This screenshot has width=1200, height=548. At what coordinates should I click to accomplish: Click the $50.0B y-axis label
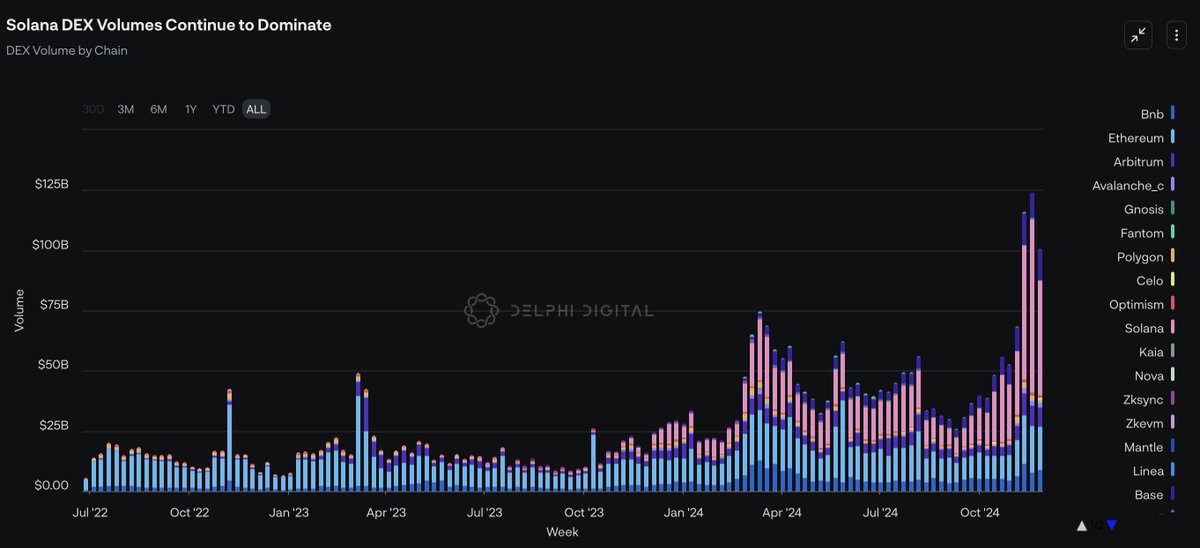tap(51, 366)
